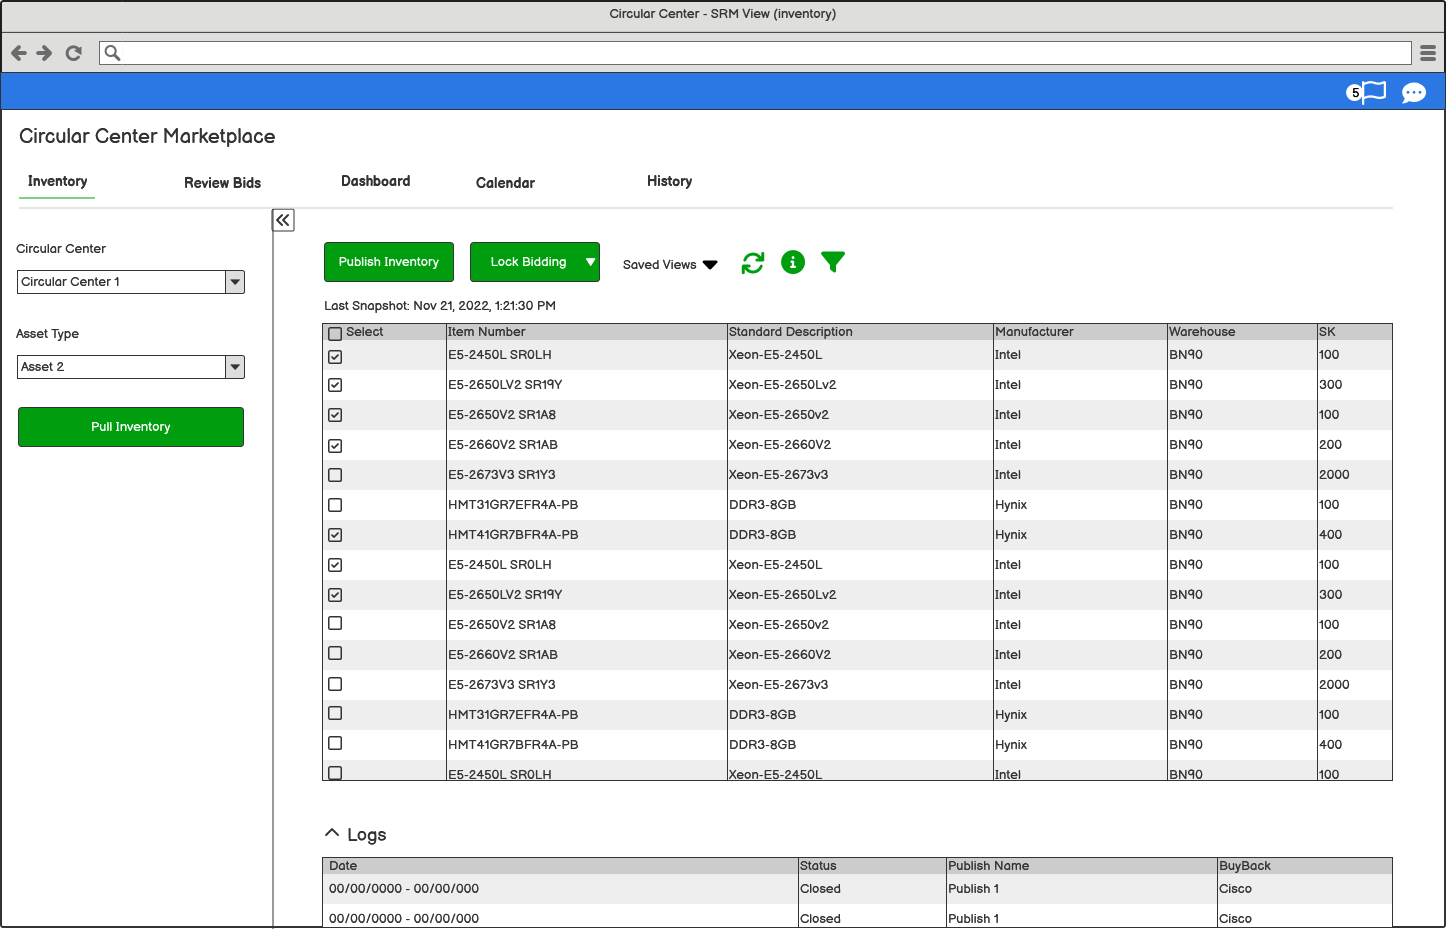Screen dimensions: 1446x929
Task: Click the Publish Inventory button
Action: pos(389,262)
